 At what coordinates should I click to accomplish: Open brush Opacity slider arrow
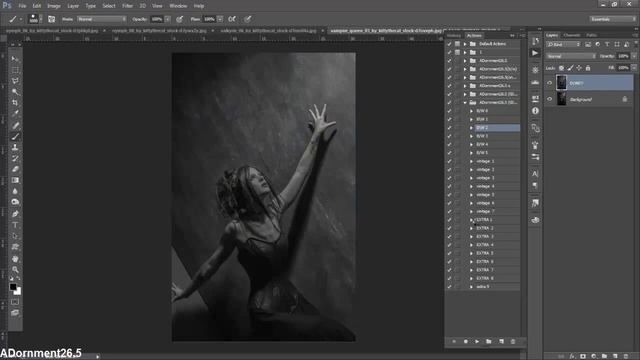coord(167,19)
